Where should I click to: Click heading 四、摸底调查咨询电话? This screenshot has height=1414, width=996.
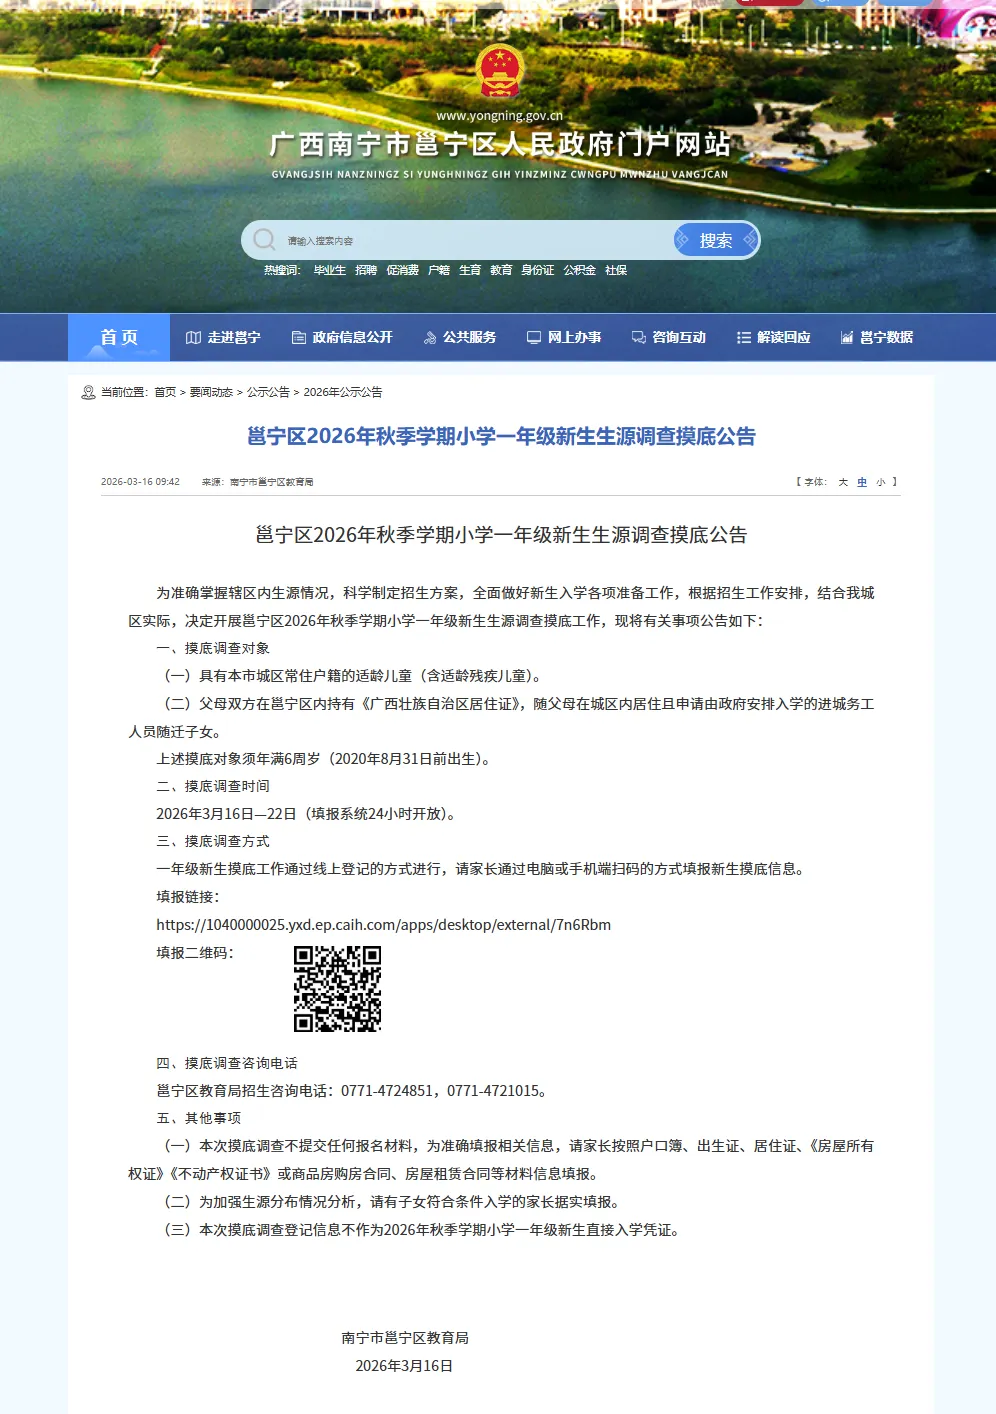(x=227, y=1063)
